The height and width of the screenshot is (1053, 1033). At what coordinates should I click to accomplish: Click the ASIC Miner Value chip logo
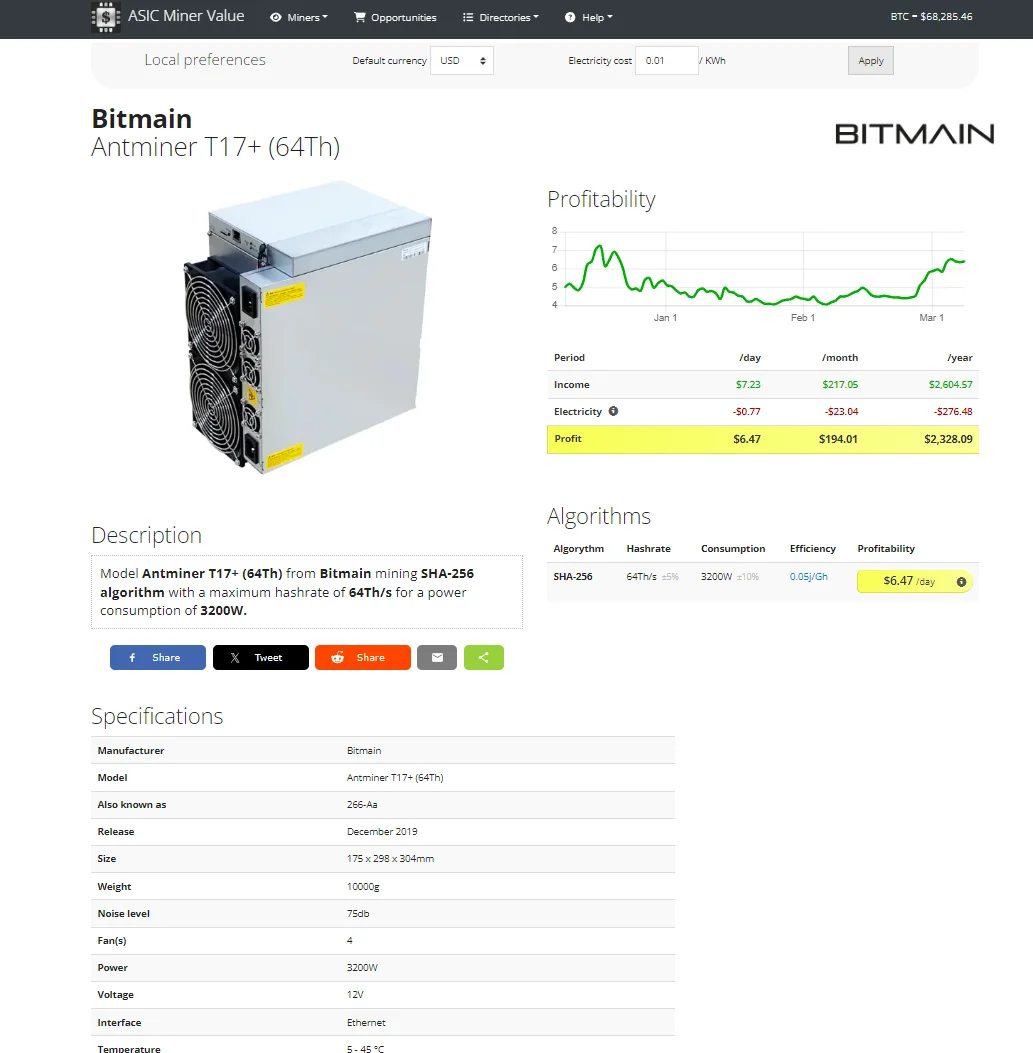pos(105,17)
